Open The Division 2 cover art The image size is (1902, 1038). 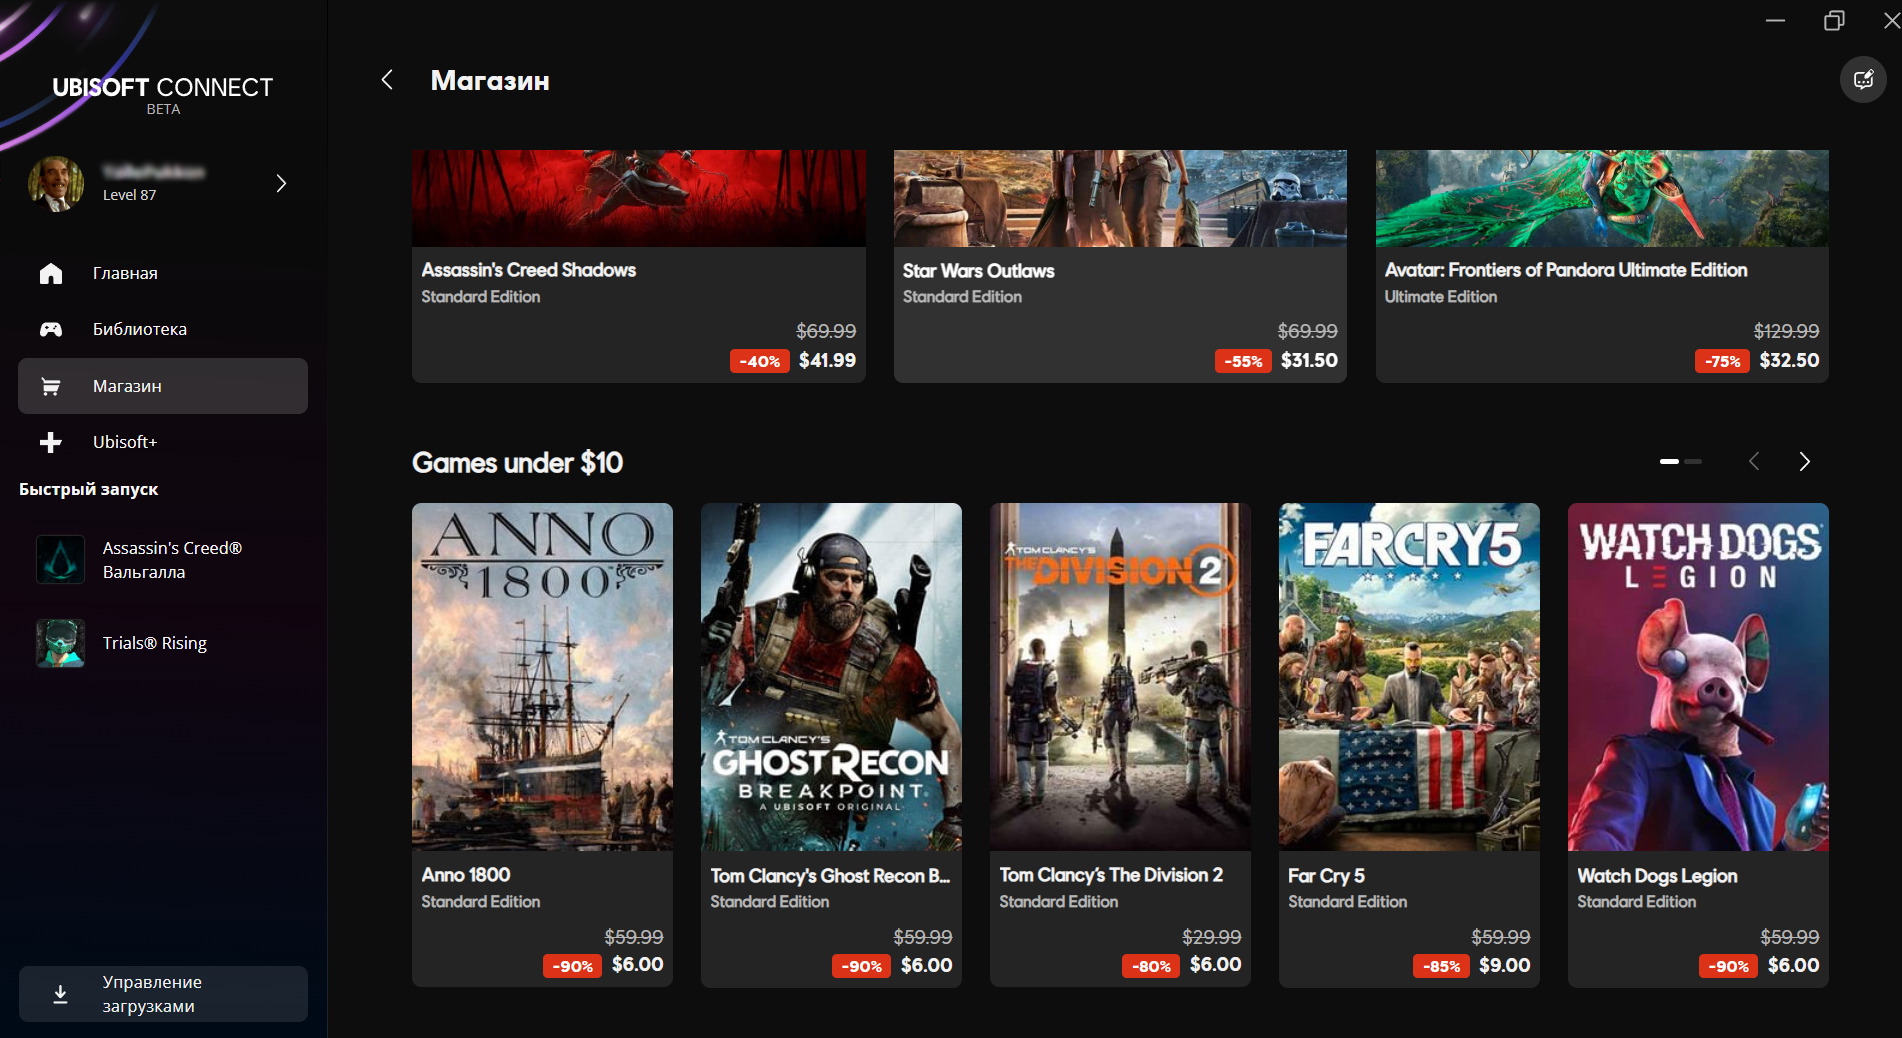pyautogui.click(x=1120, y=677)
